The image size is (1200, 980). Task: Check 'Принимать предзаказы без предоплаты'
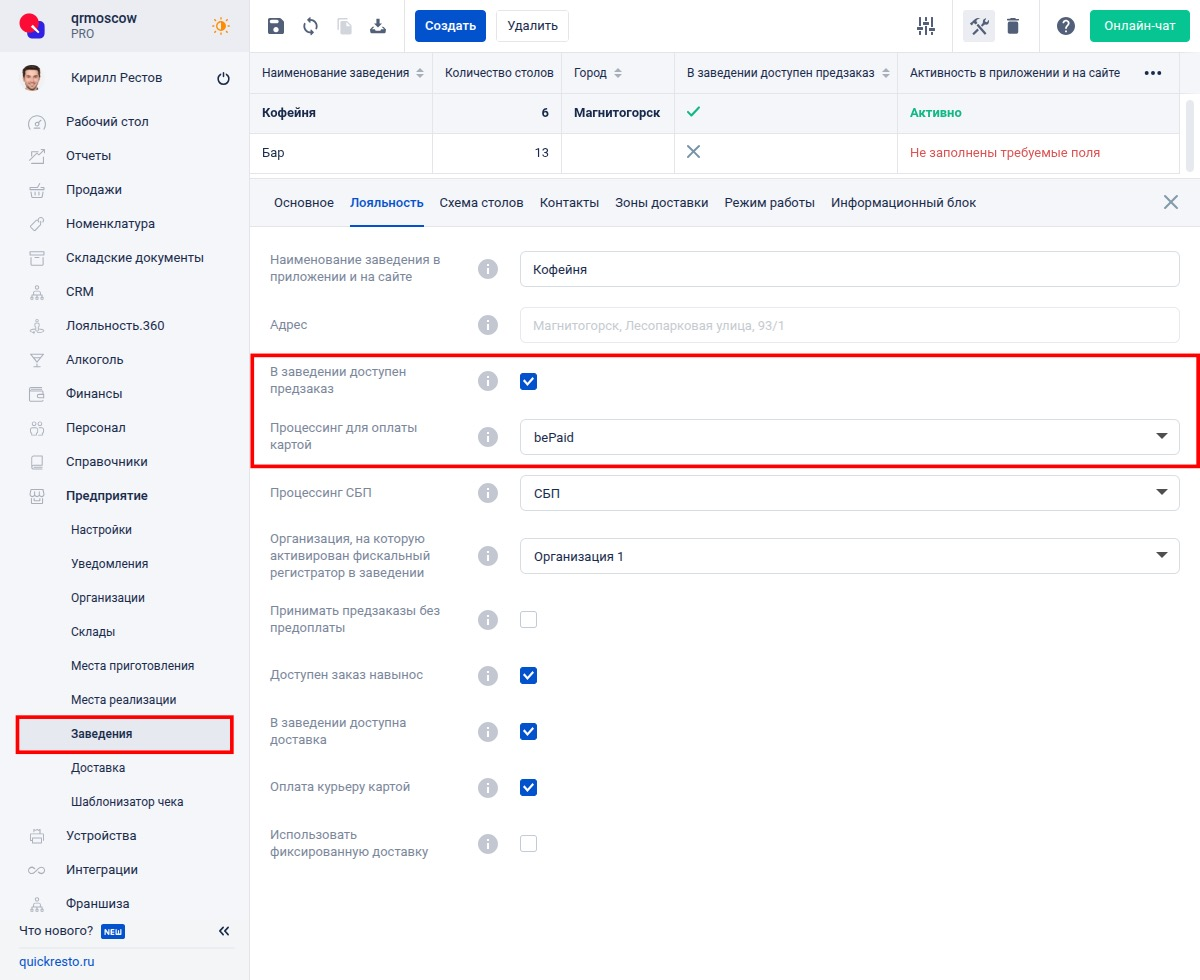[x=528, y=619]
